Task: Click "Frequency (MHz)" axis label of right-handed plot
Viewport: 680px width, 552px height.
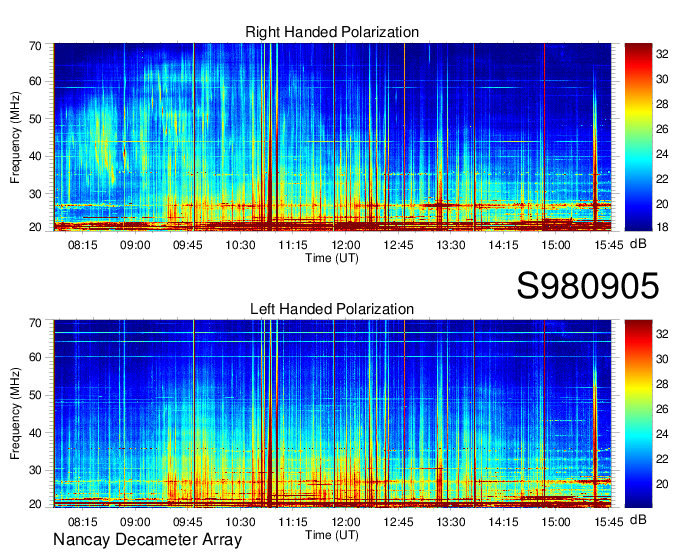Action: tap(15, 137)
